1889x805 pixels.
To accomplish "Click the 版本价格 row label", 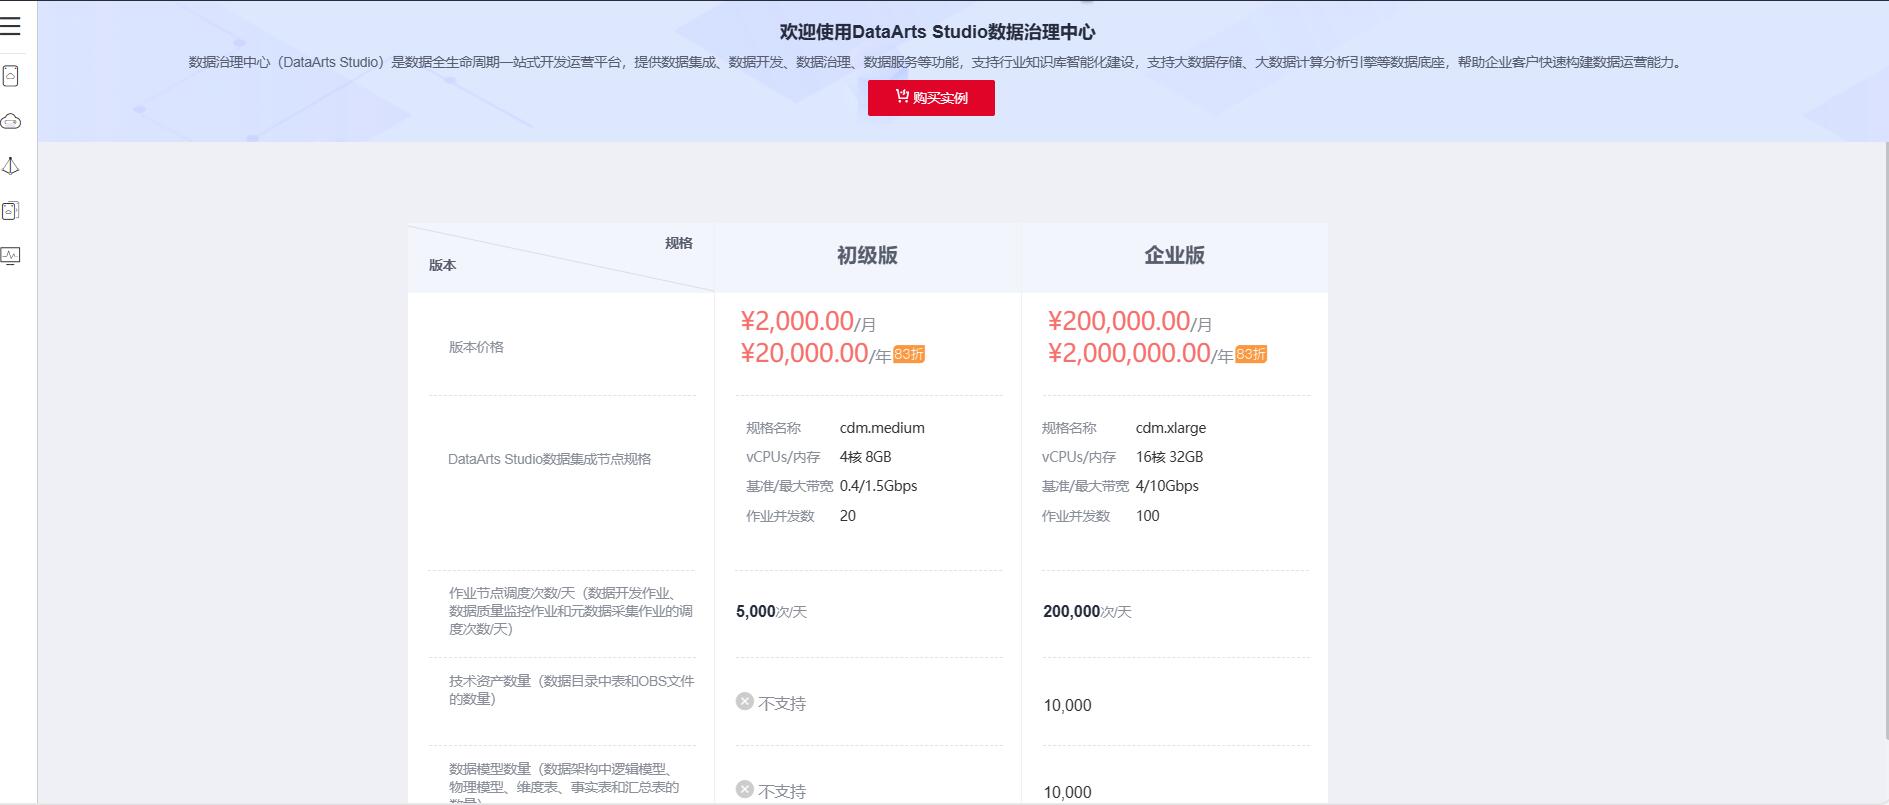I will point(476,347).
